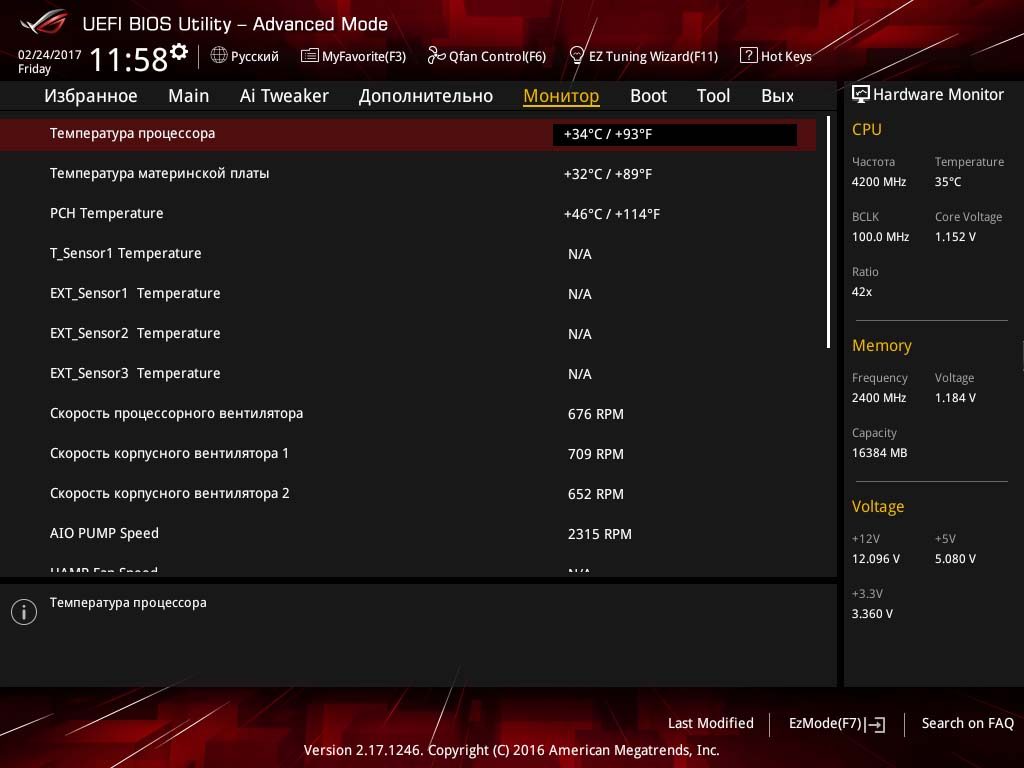Click the 1.184 V memory voltage value
Screen dimensions: 1024x768
(x=955, y=398)
